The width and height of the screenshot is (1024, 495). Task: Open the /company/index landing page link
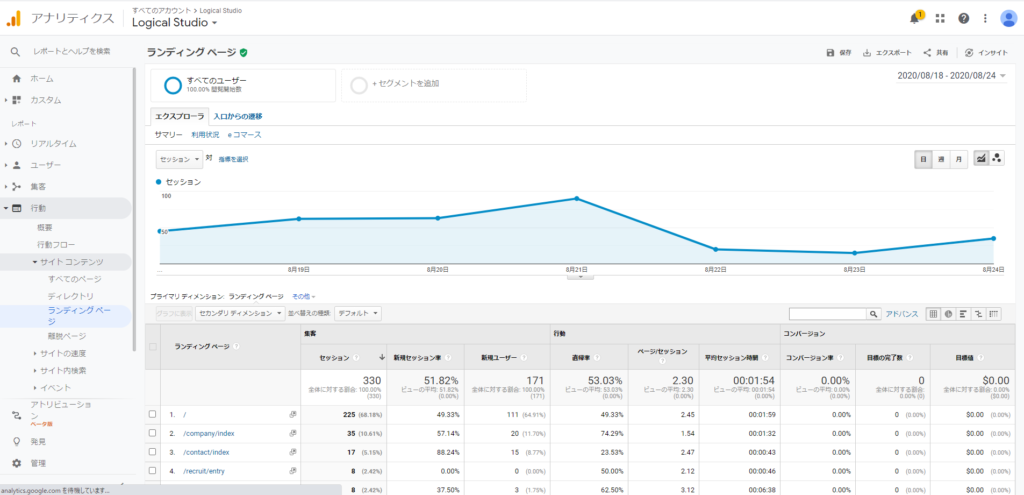208,433
